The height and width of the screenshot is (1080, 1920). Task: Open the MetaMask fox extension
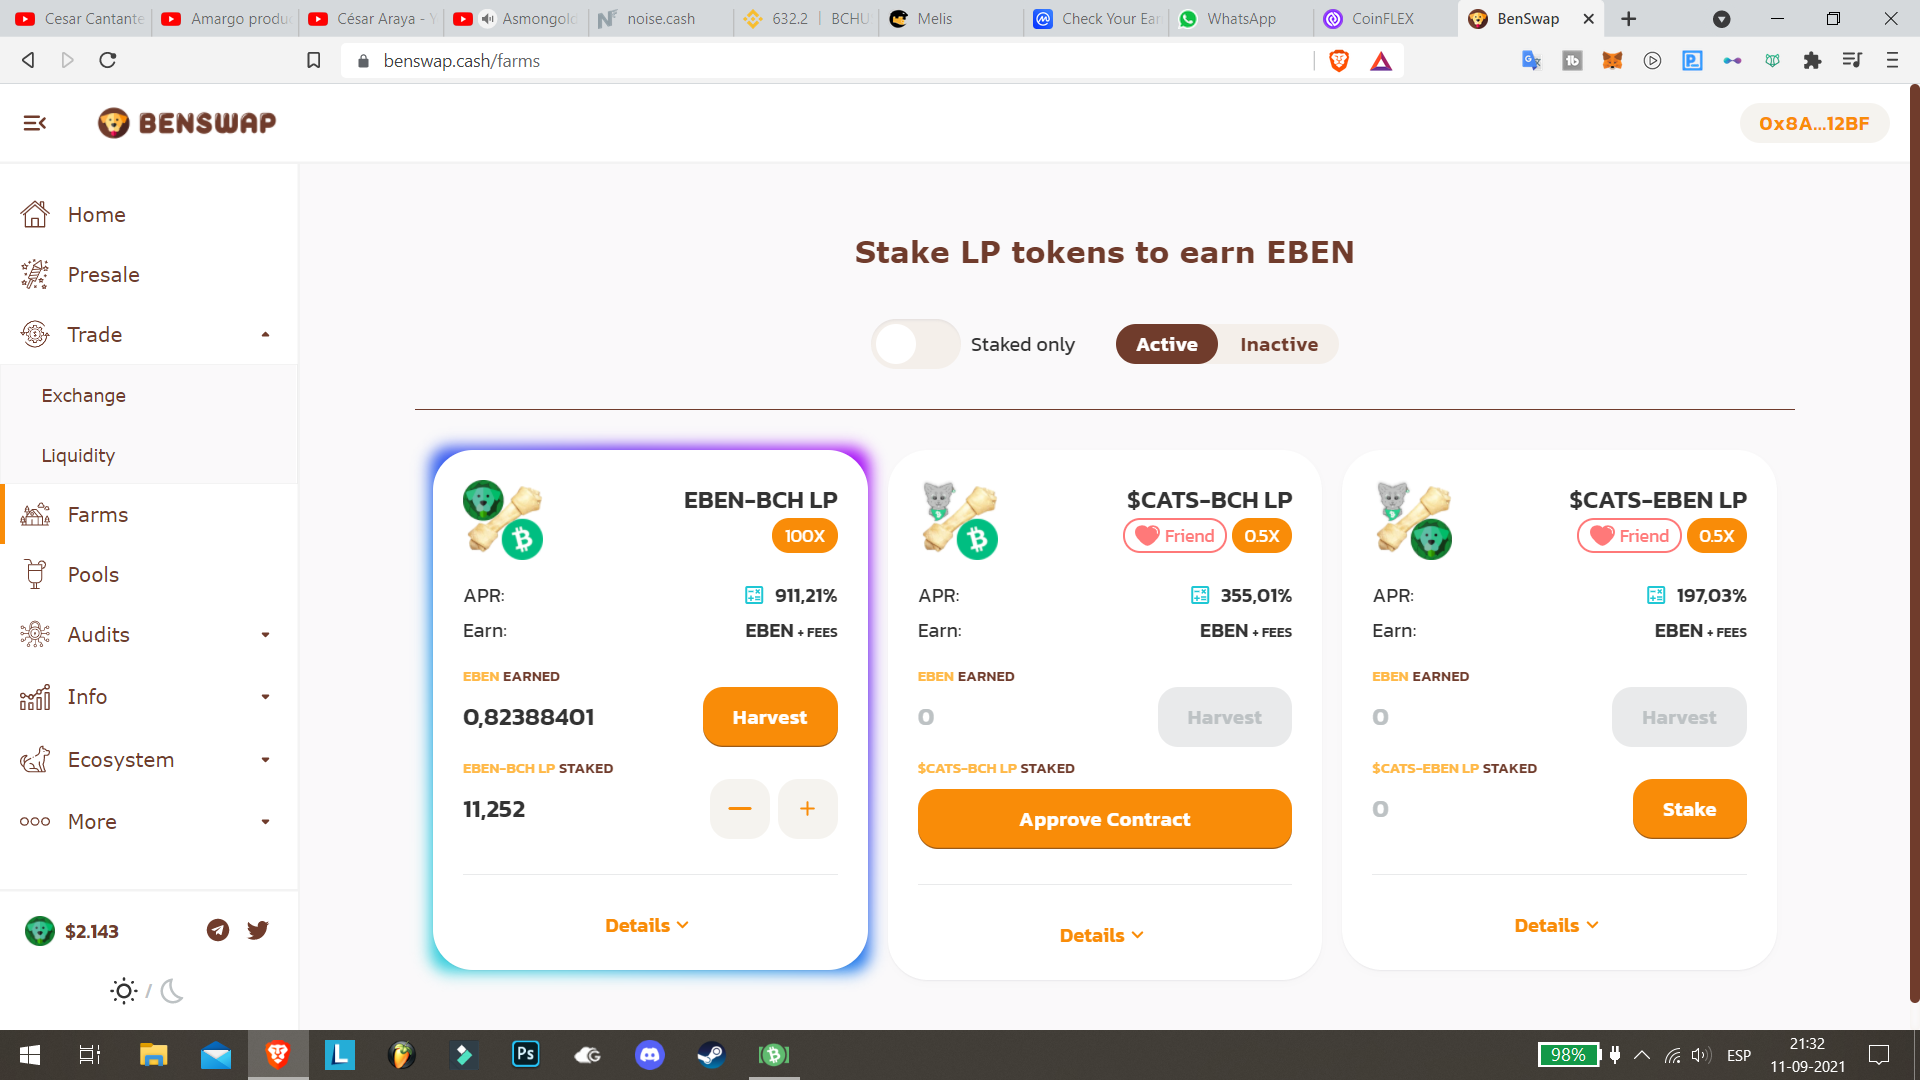pos(1612,61)
